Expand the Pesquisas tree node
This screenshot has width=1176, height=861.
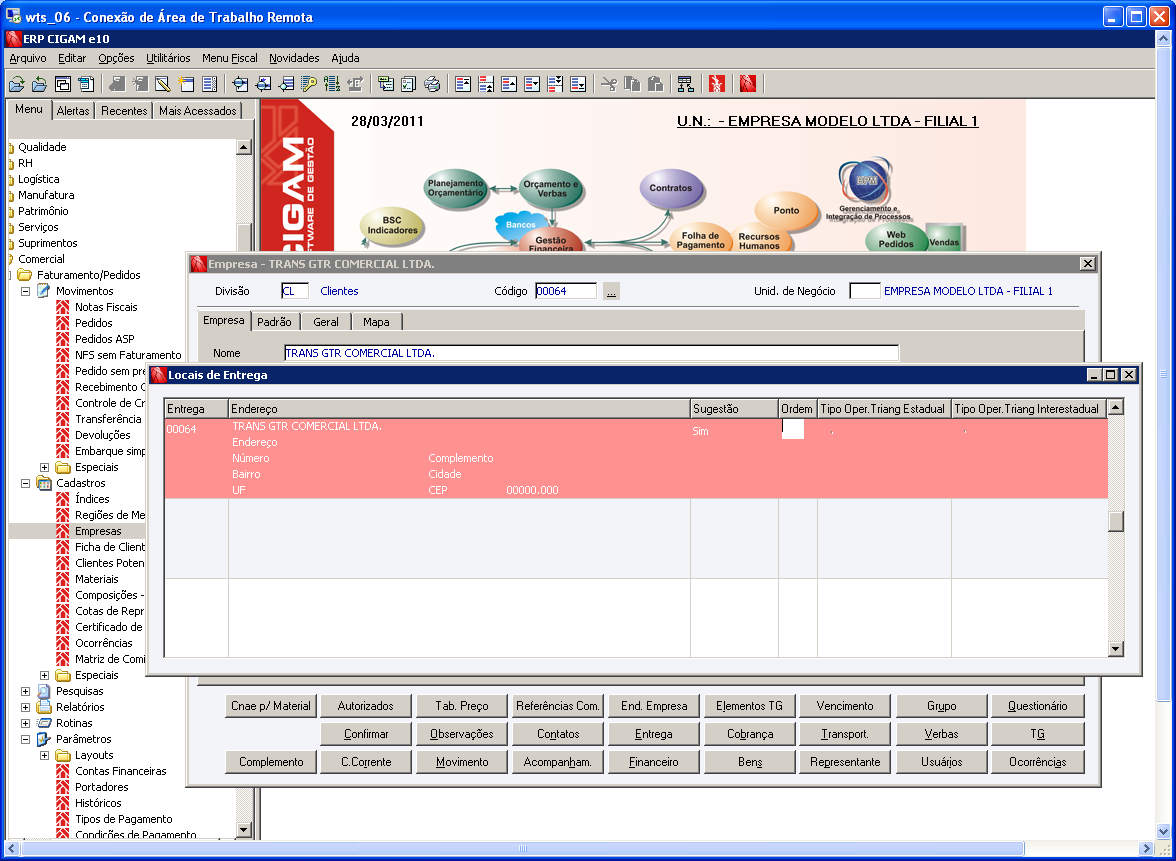tap(26, 691)
